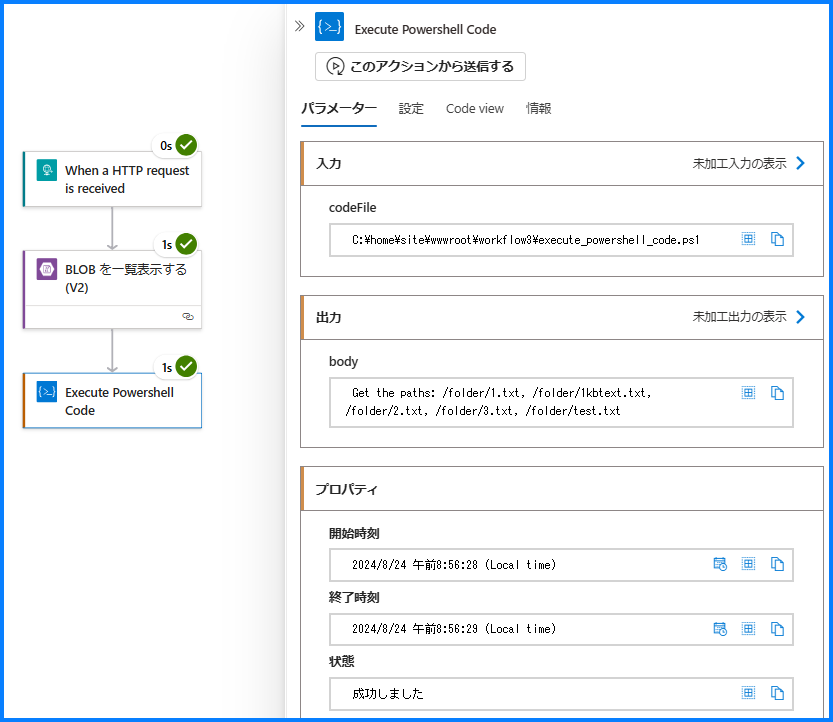Copy the 状態 value
This screenshot has width=833, height=722.
[x=777, y=693]
